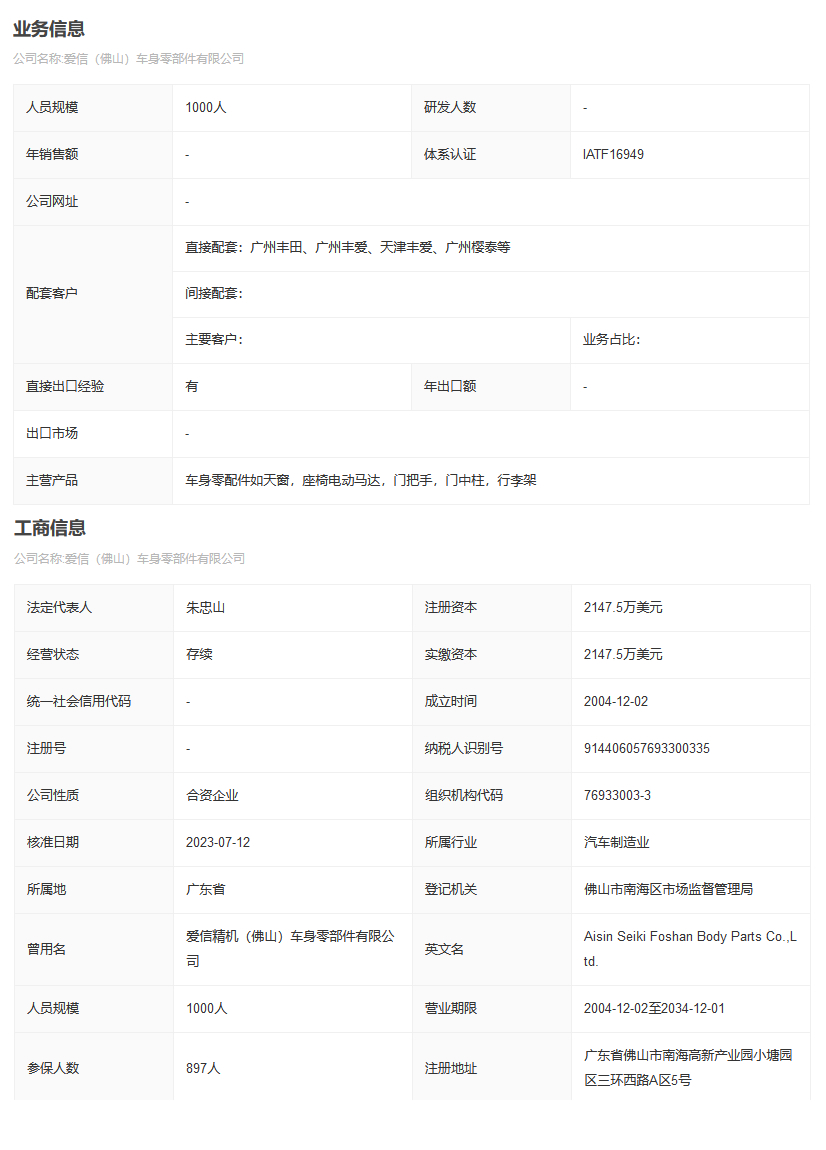Screen dimensions: 826x1150
Task: Click the business term 2004-12-02至2034-12-01
Action: 654,1008
